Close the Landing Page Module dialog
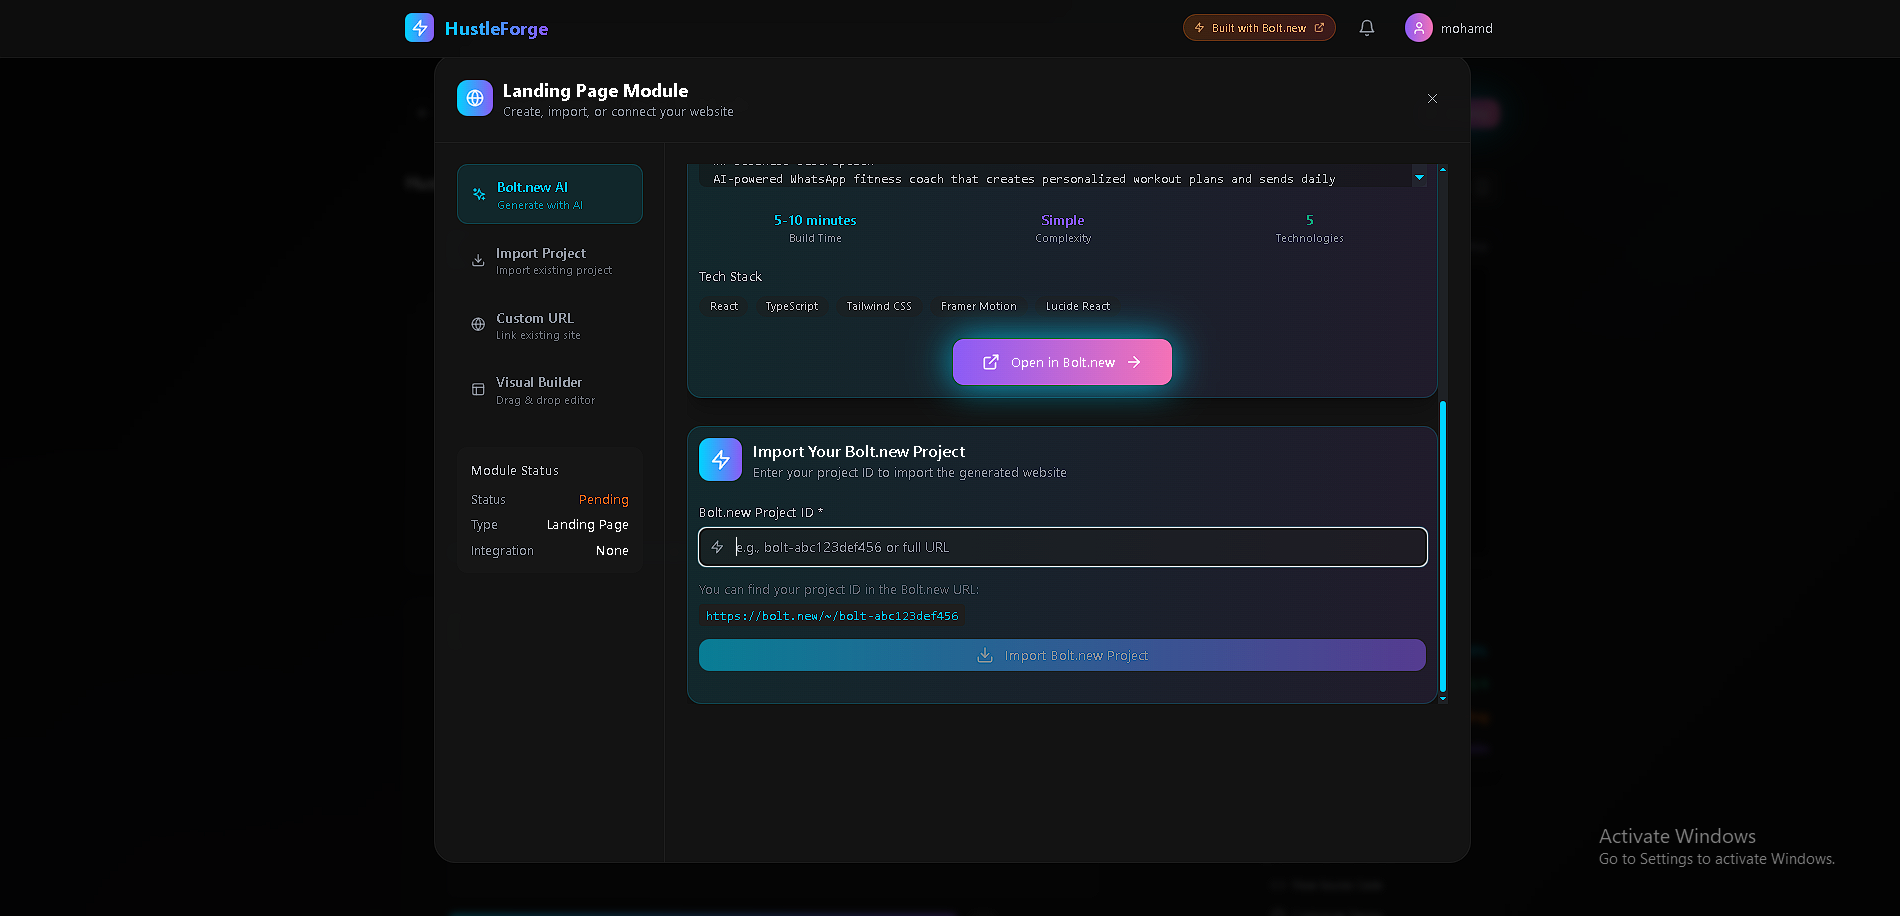This screenshot has width=1900, height=916. pos(1432,99)
